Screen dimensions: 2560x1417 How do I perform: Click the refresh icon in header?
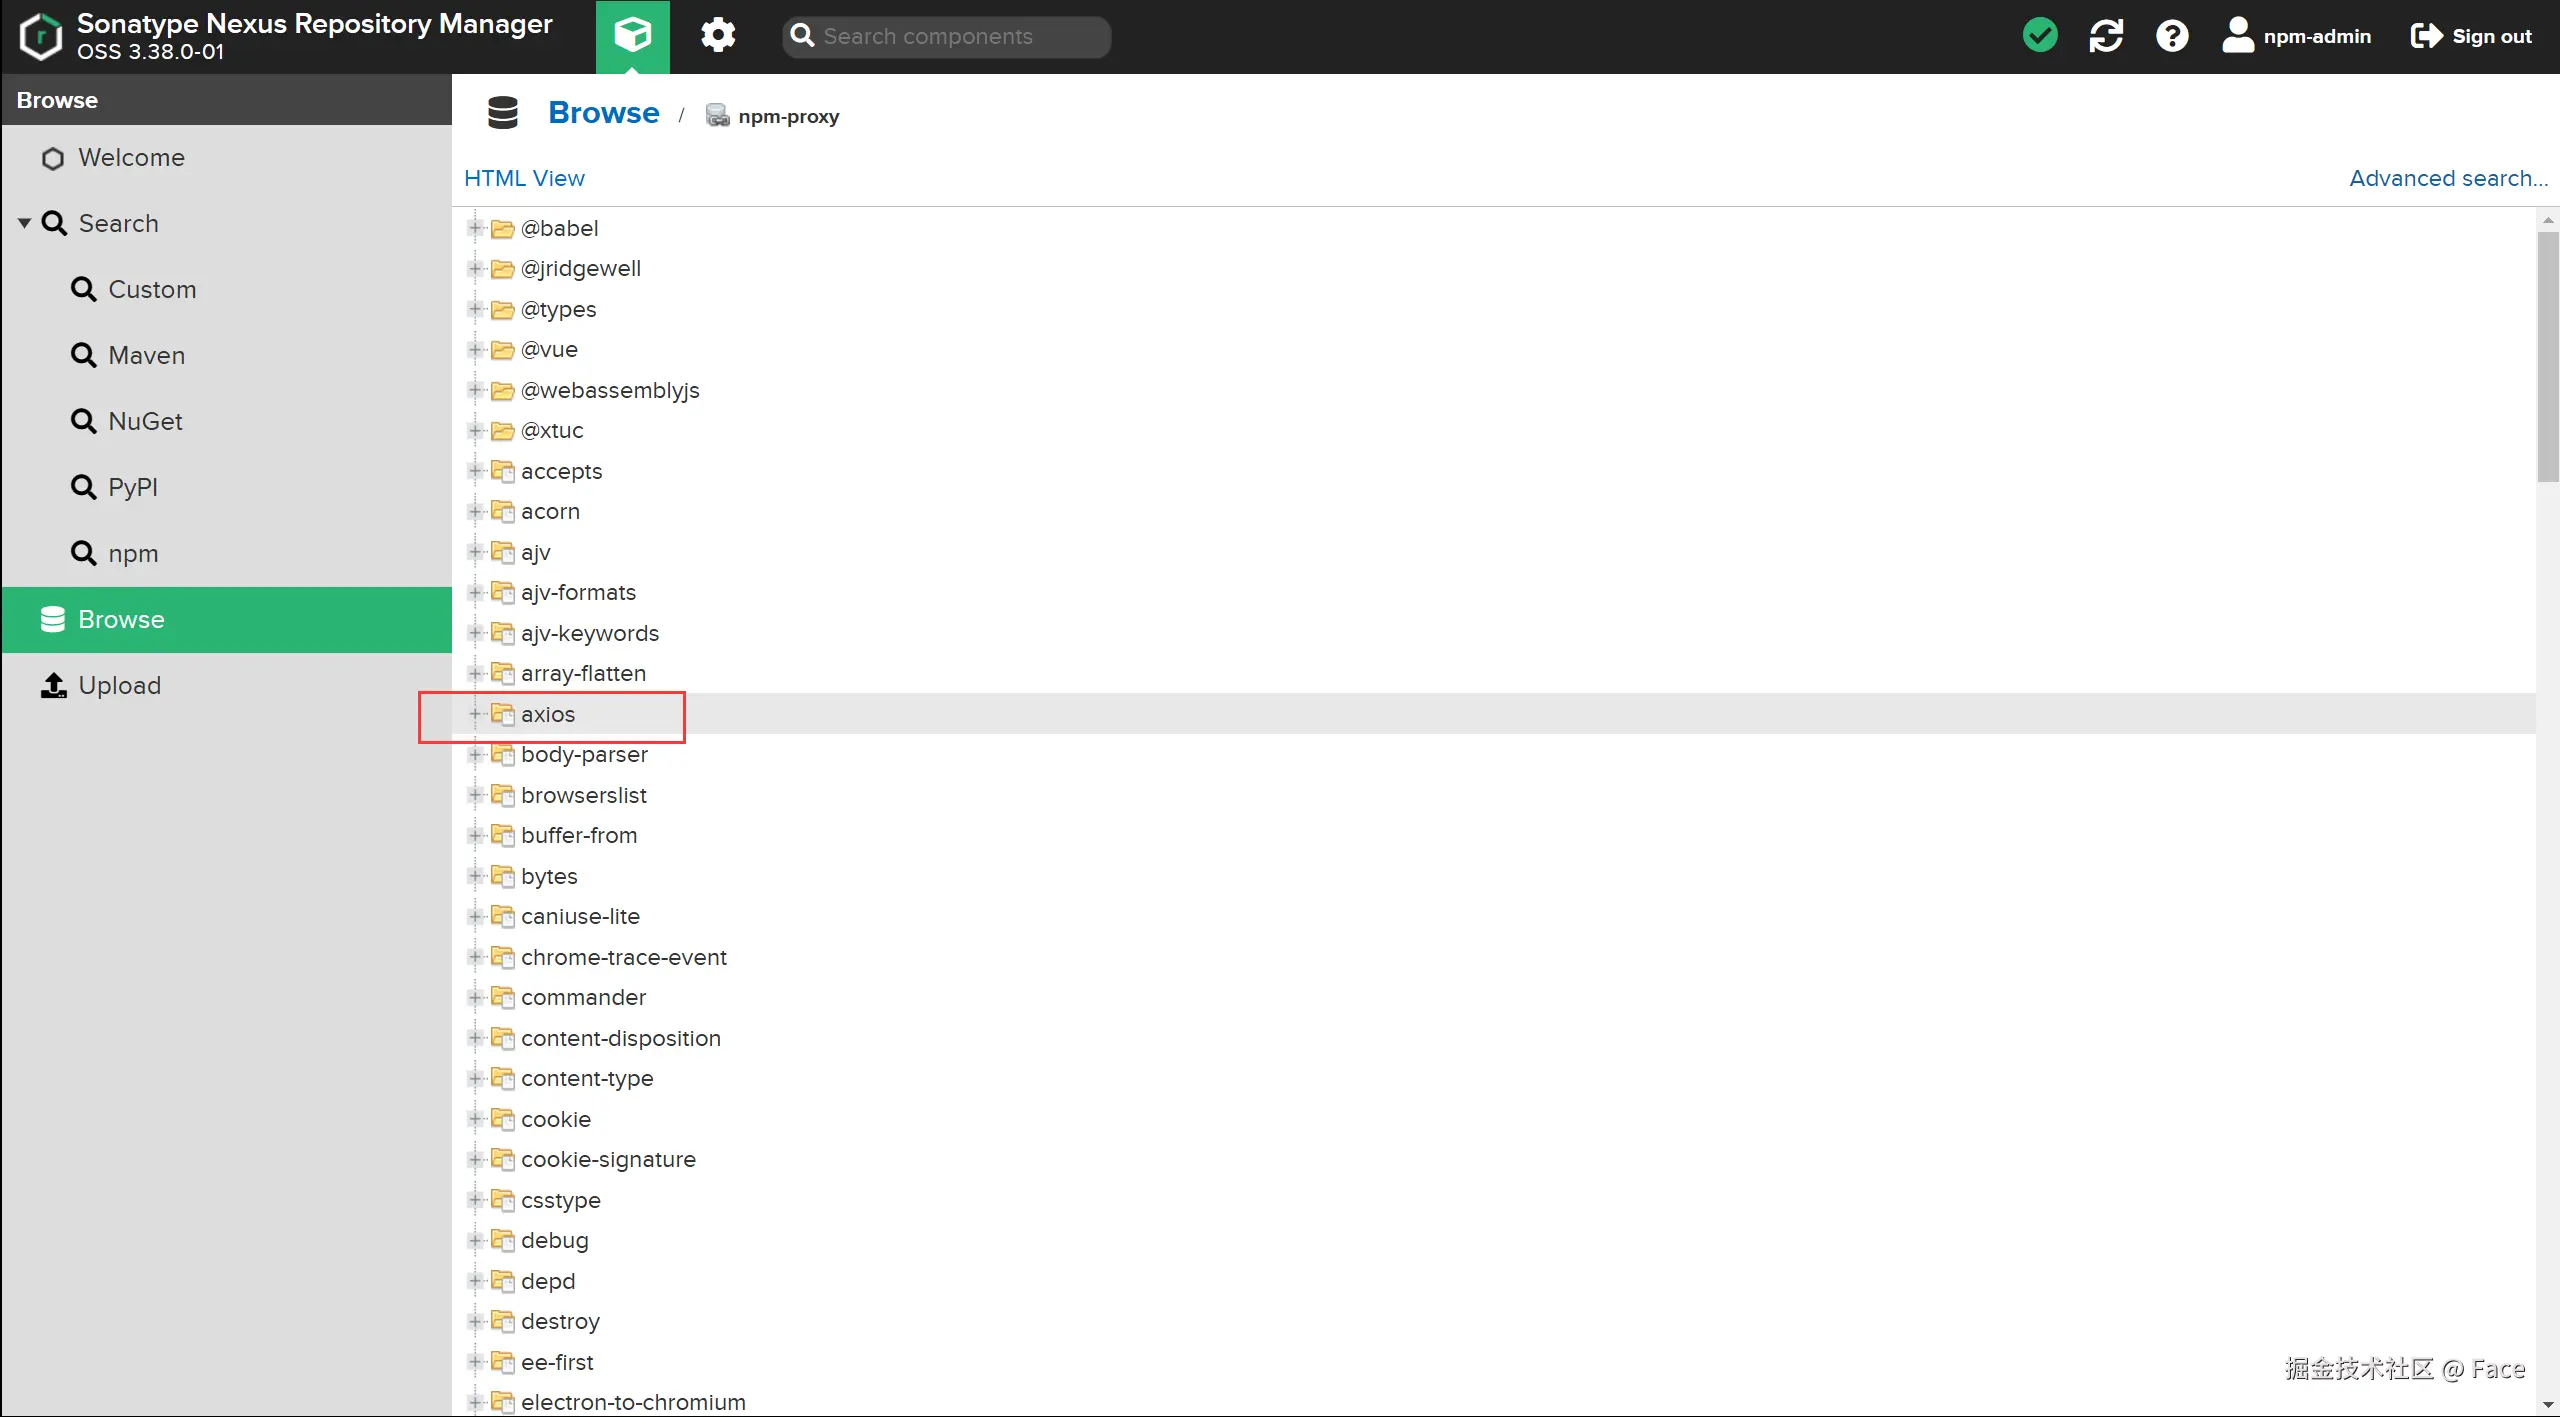click(2105, 36)
